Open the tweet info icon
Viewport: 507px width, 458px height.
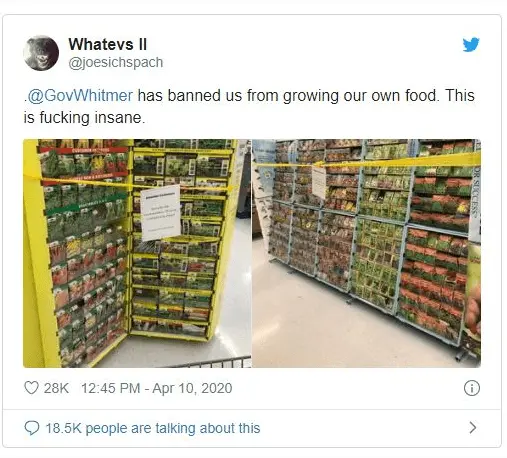472,388
